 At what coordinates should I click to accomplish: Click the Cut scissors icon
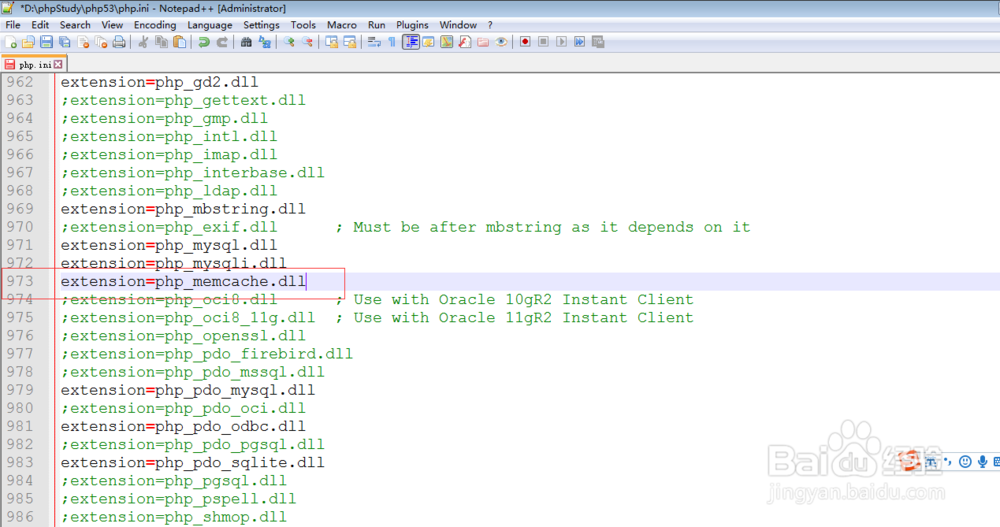143,42
